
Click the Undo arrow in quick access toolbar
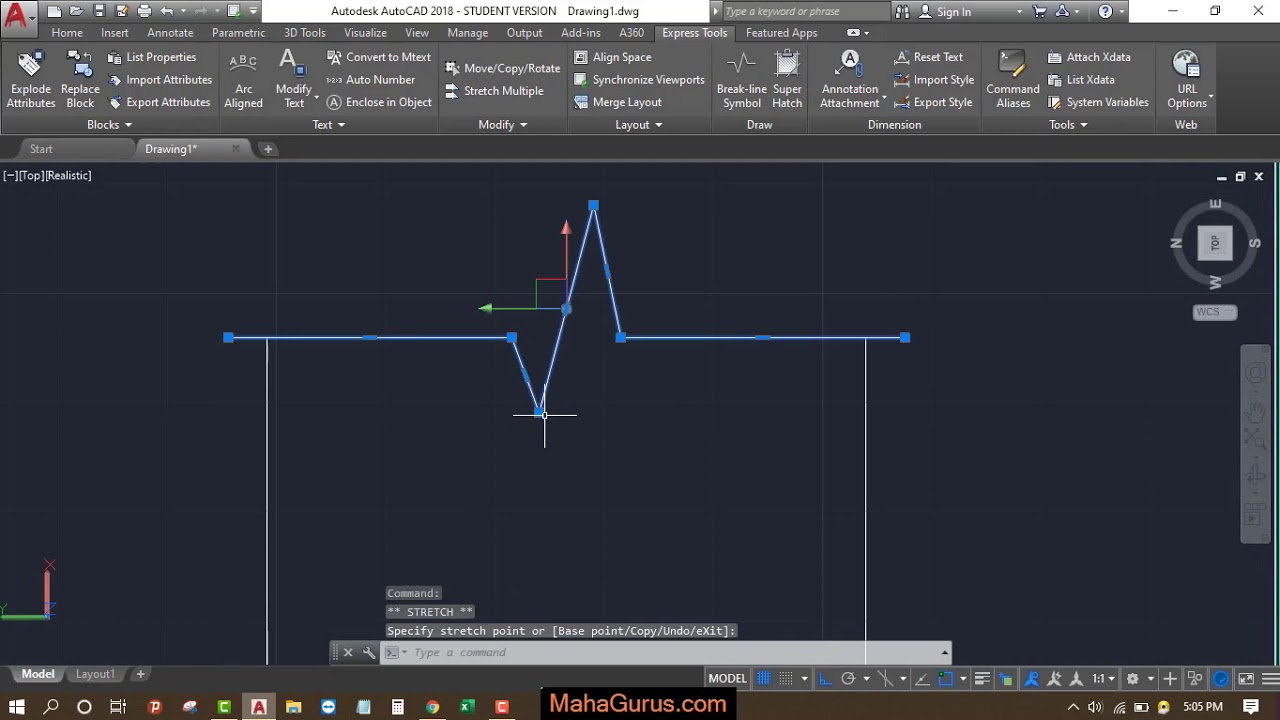click(167, 11)
